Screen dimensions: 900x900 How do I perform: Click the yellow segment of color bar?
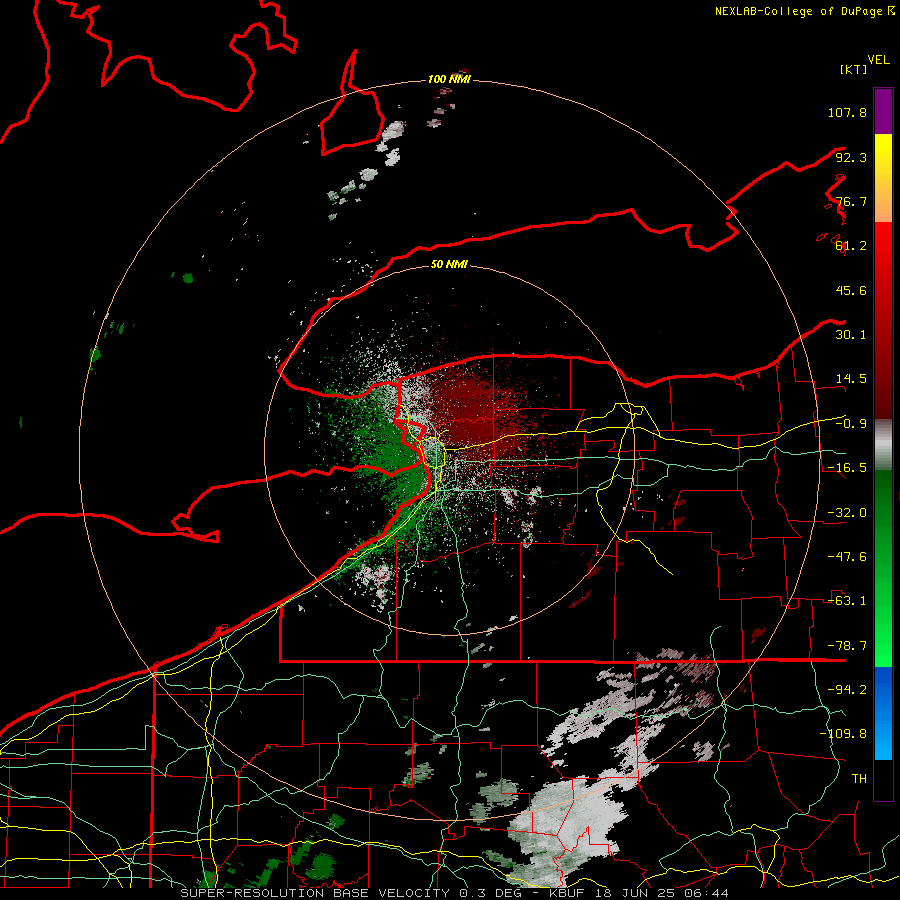pyautogui.click(x=883, y=156)
